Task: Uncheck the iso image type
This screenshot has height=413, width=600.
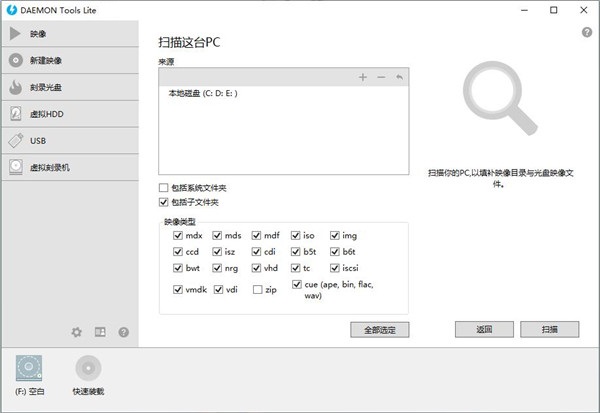Action: (x=296, y=236)
